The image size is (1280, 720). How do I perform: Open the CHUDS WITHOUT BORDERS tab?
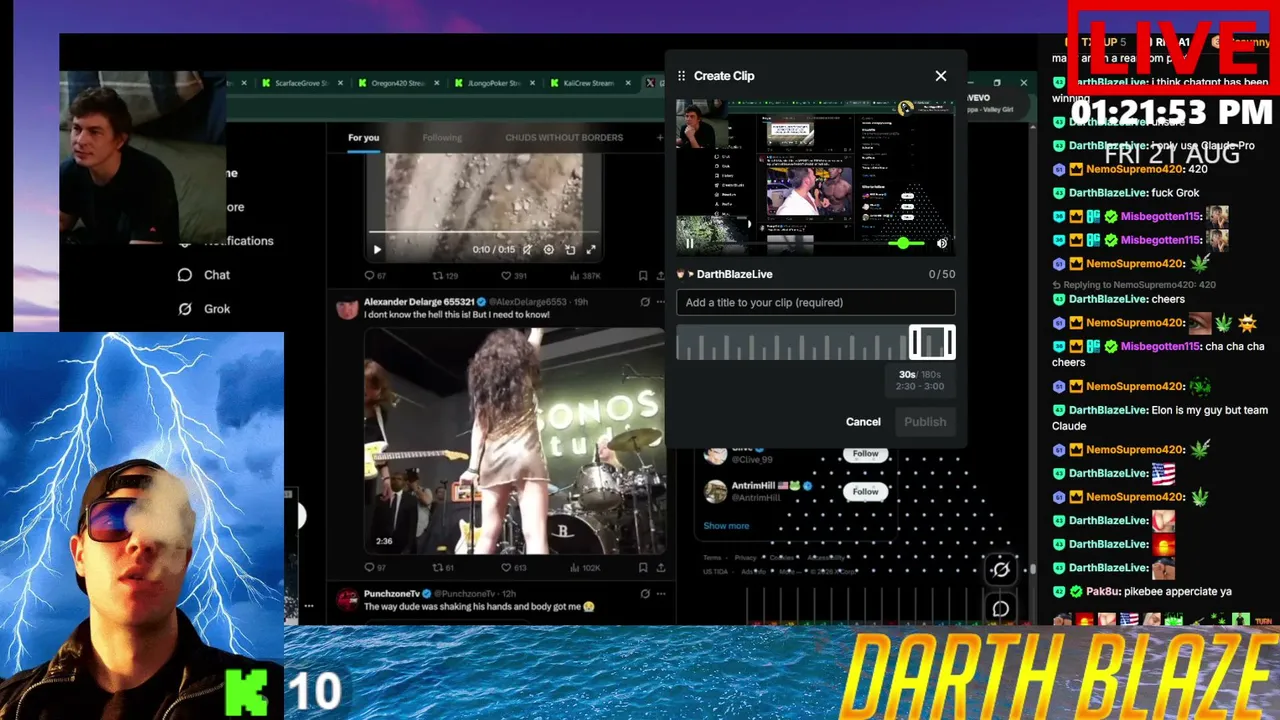pyautogui.click(x=564, y=138)
